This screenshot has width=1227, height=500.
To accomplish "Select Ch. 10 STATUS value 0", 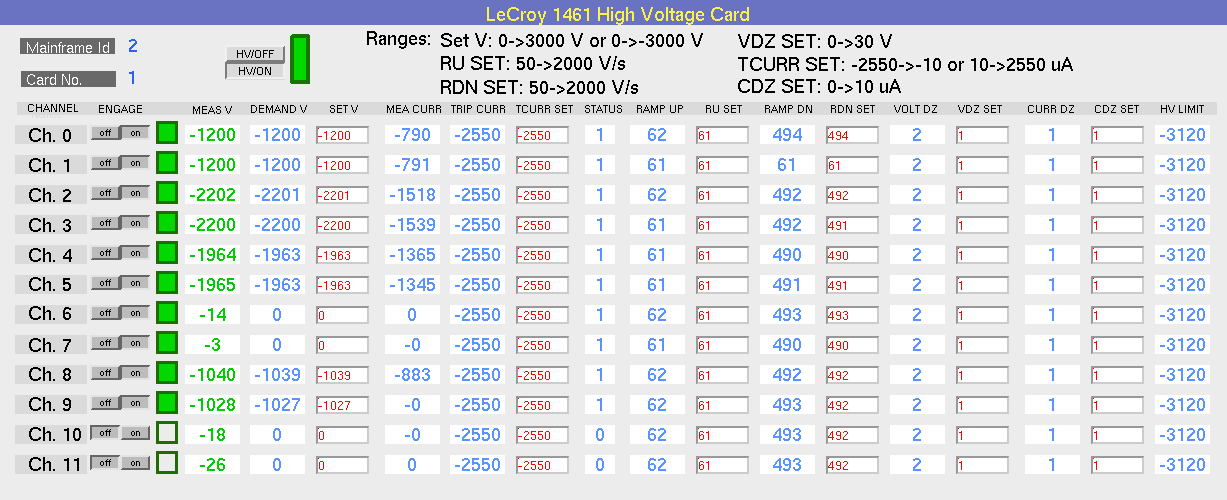I will coord(600,435).
